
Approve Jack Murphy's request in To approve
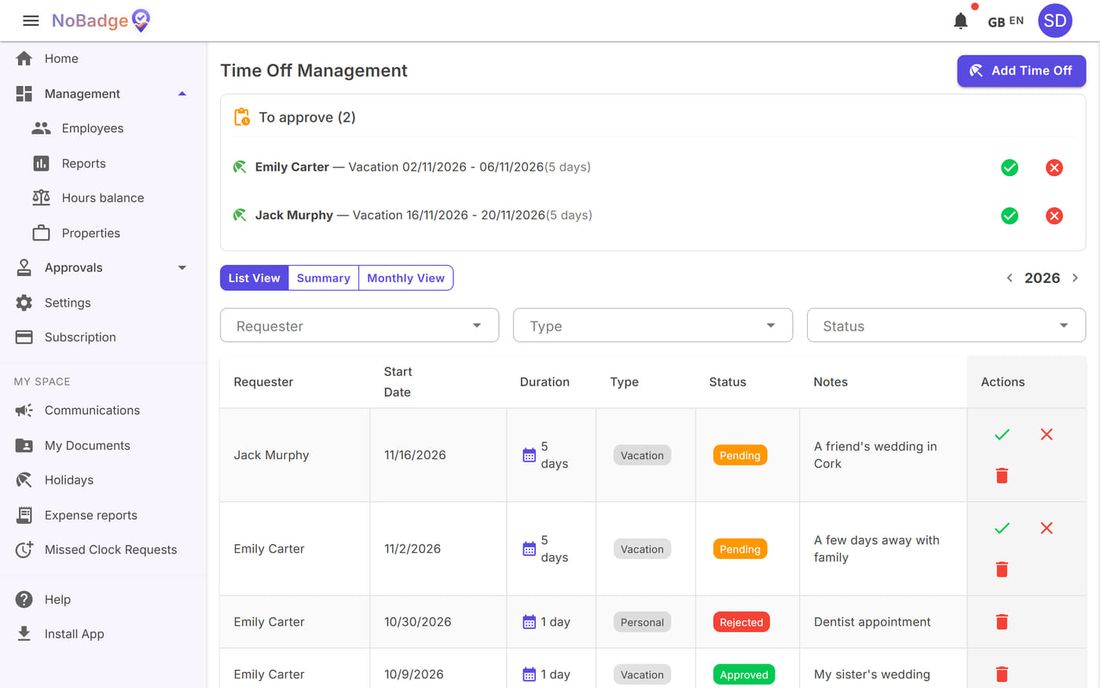(x=1010, y=216)
